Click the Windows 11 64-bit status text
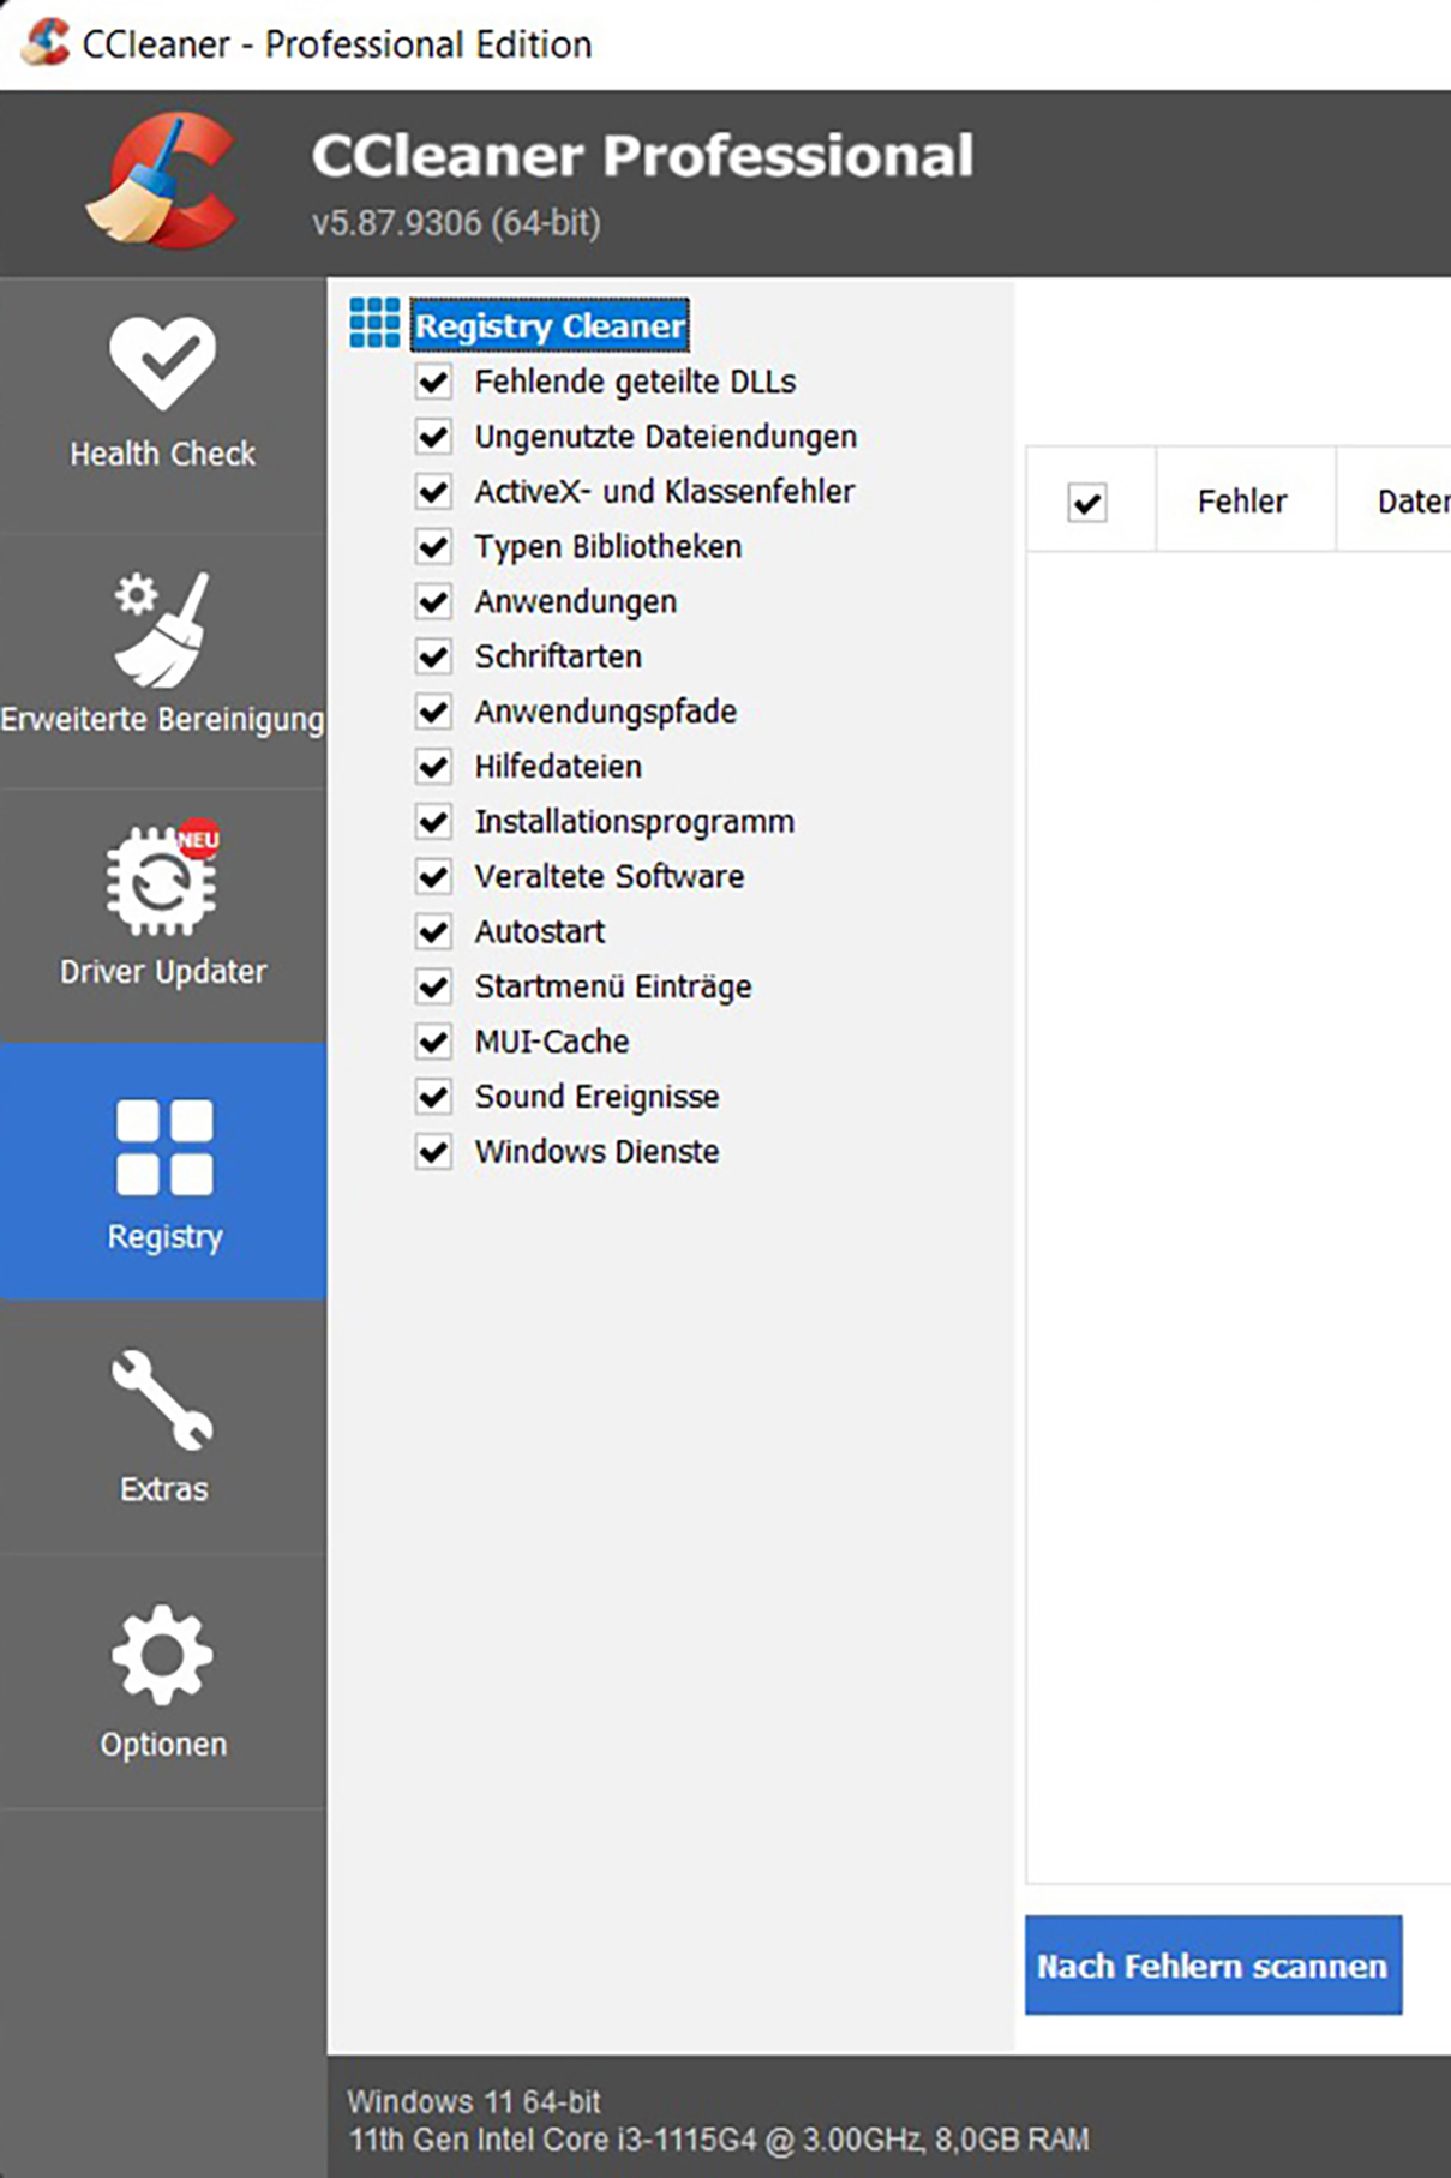Viewport: 1451px width, 2178px height. pos(474,2101)
